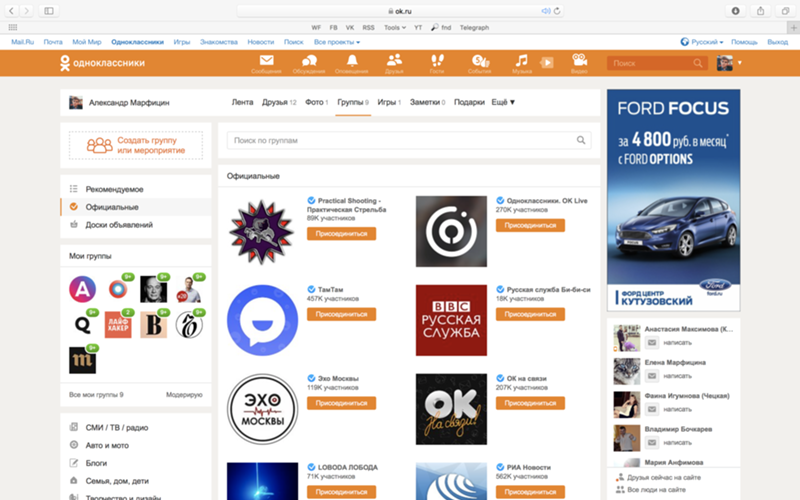Image resolution: width=800 pixels, height=500 pixels.
Task: Open ТамТам group logo image
Action: coord(262,320)
